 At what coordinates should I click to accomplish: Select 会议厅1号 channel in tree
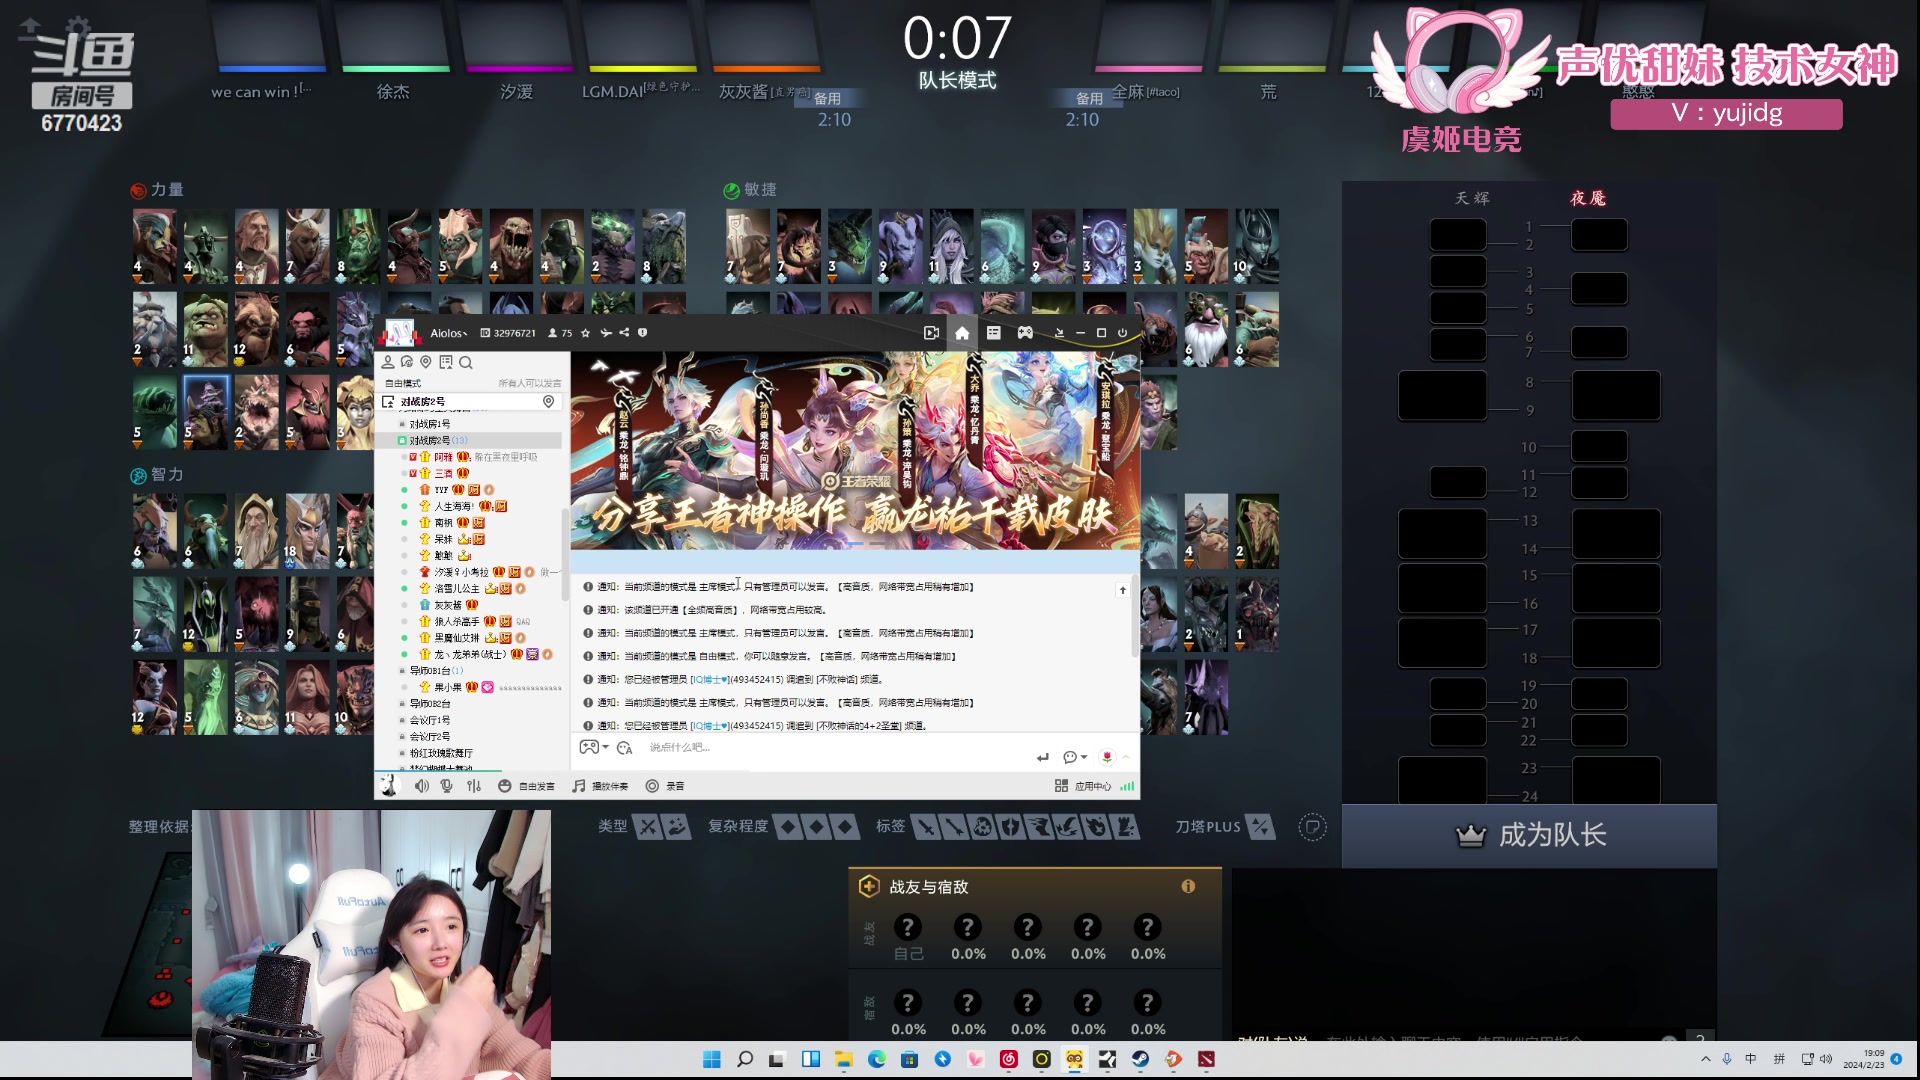(430, 720)
